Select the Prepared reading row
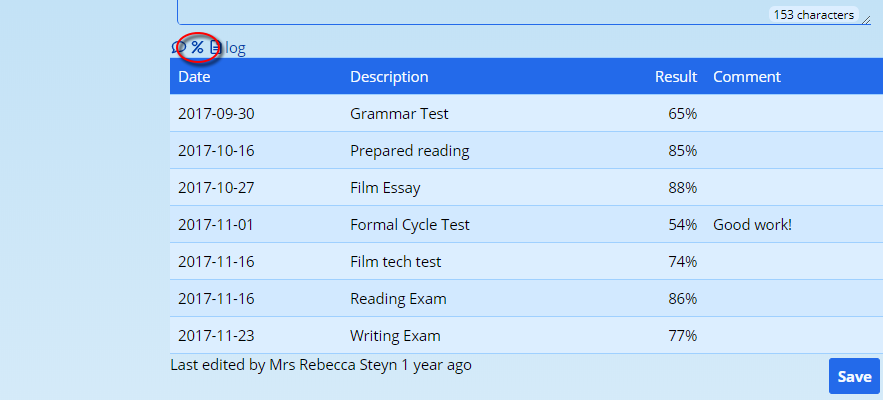 click(x=409, y=151)
